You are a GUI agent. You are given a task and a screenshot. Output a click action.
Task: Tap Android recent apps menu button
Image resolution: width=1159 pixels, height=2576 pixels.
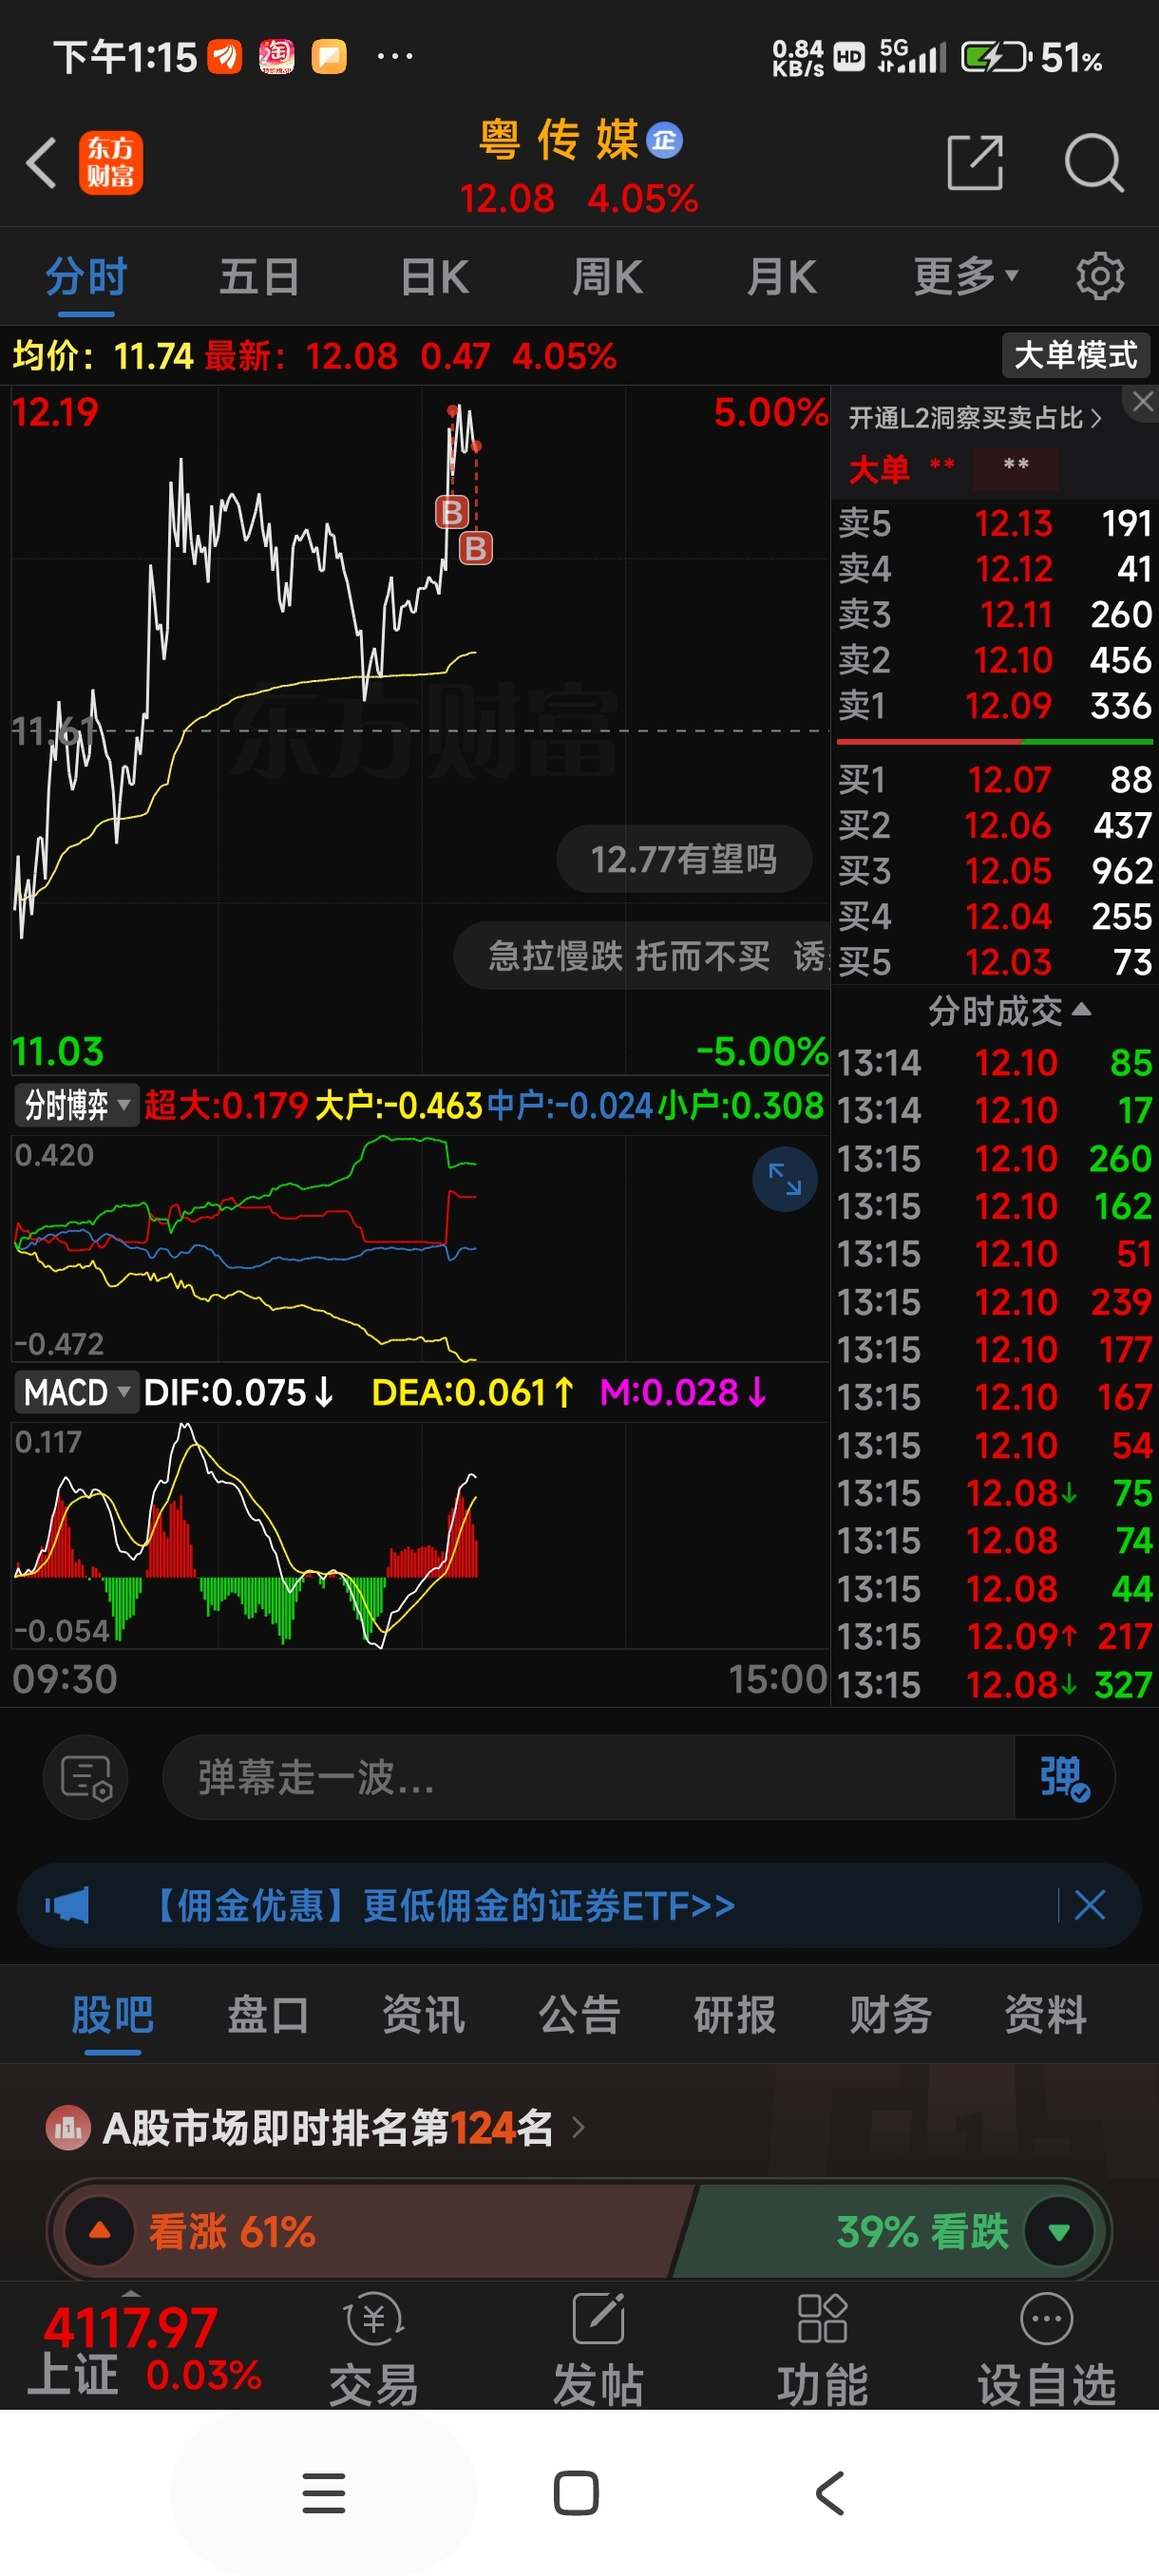pyautogui.click(x=324, y=2493)
